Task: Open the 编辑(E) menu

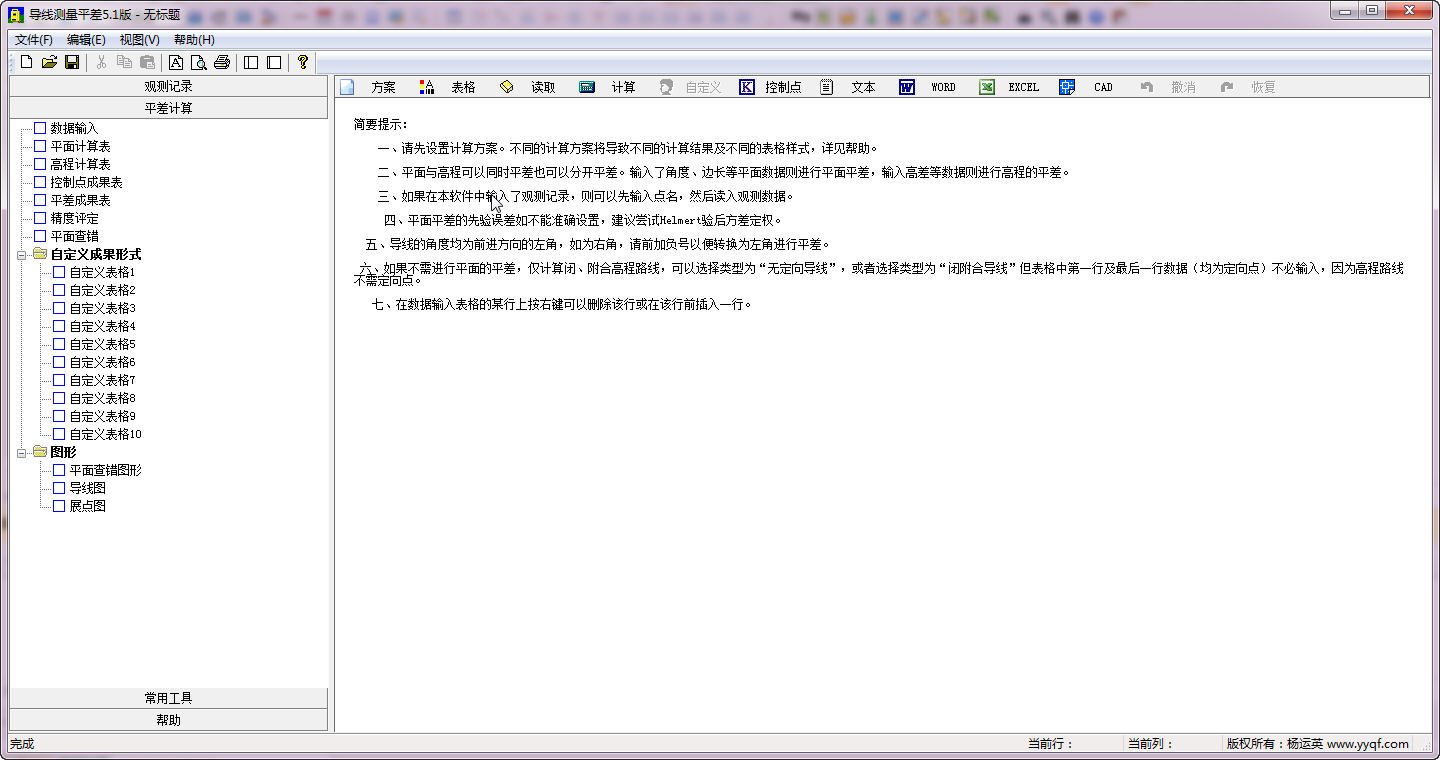Action: 87,40
